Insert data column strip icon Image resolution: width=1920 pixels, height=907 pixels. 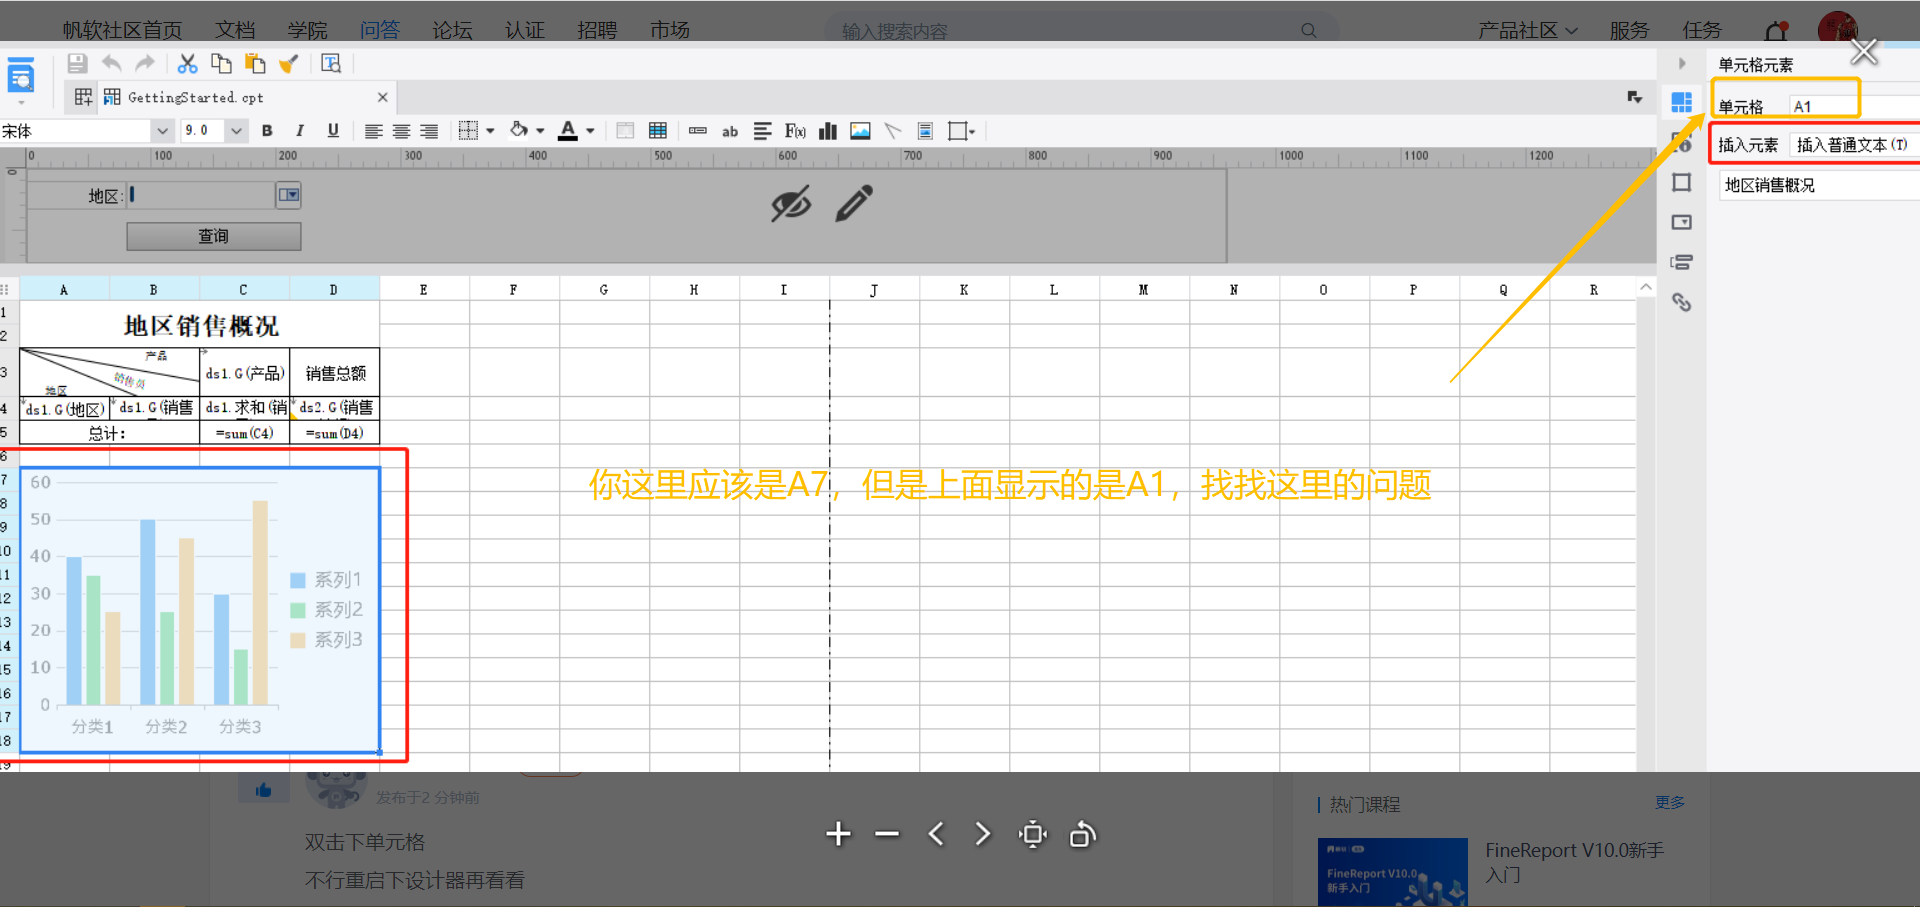(698, 131)
